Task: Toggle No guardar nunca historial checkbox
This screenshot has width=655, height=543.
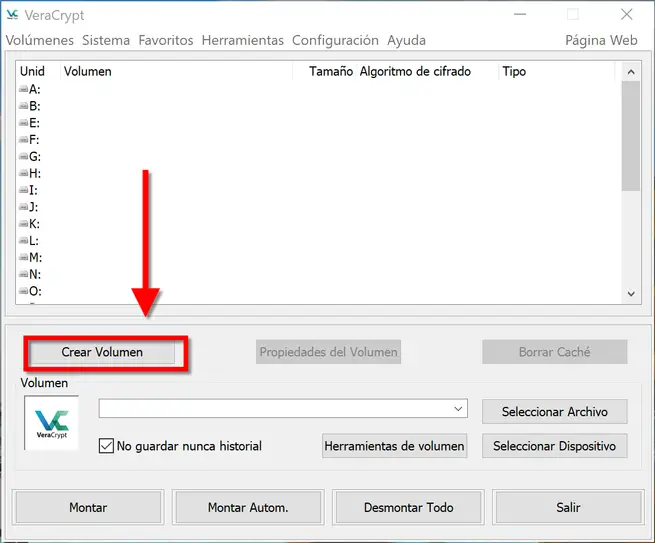Action: [106, 446]
